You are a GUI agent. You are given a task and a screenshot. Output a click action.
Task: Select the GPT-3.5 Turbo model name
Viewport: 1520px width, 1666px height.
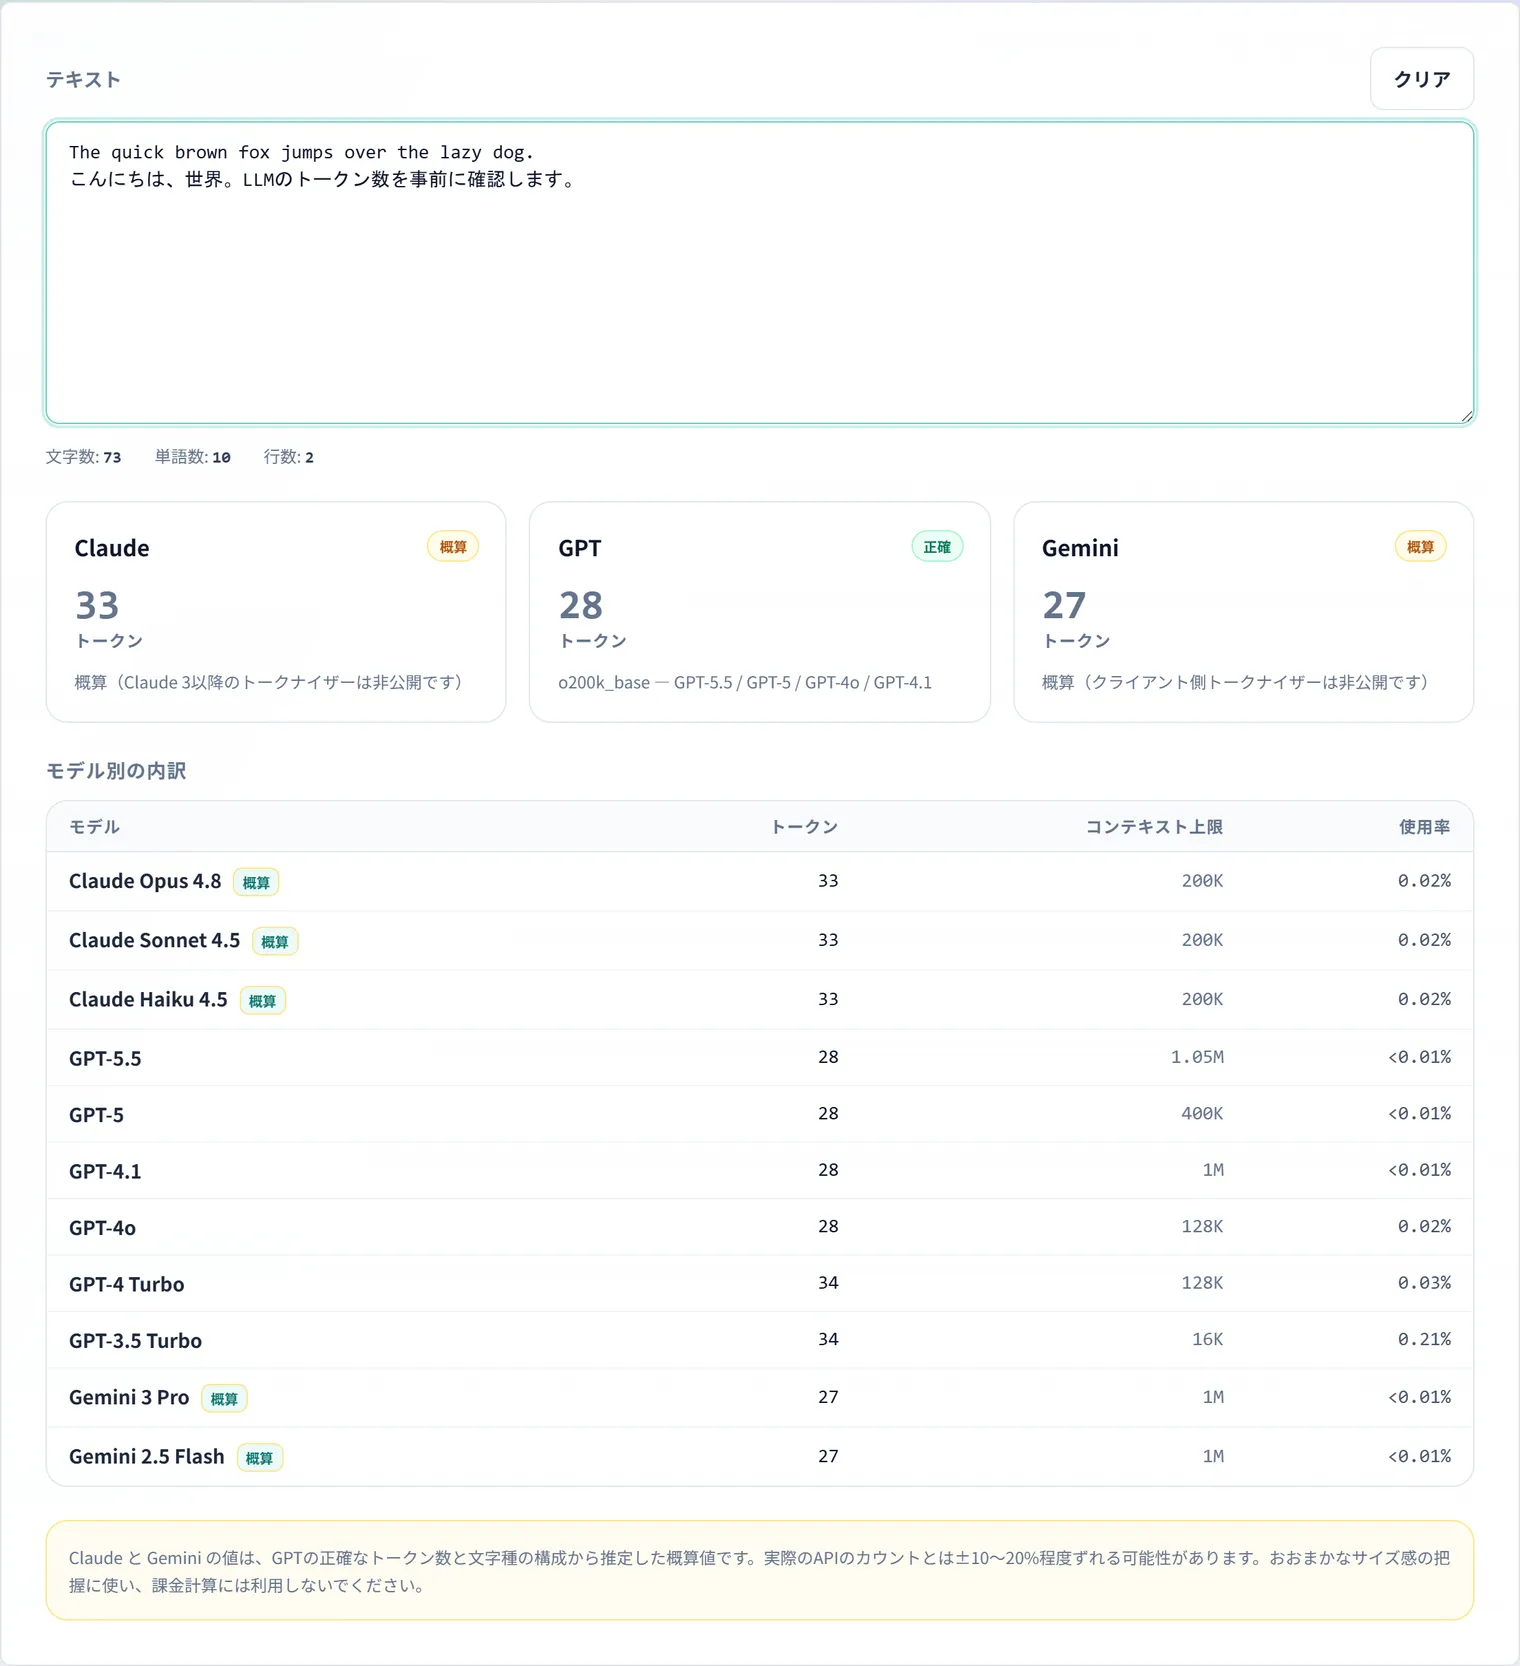tap(135, 1341)
